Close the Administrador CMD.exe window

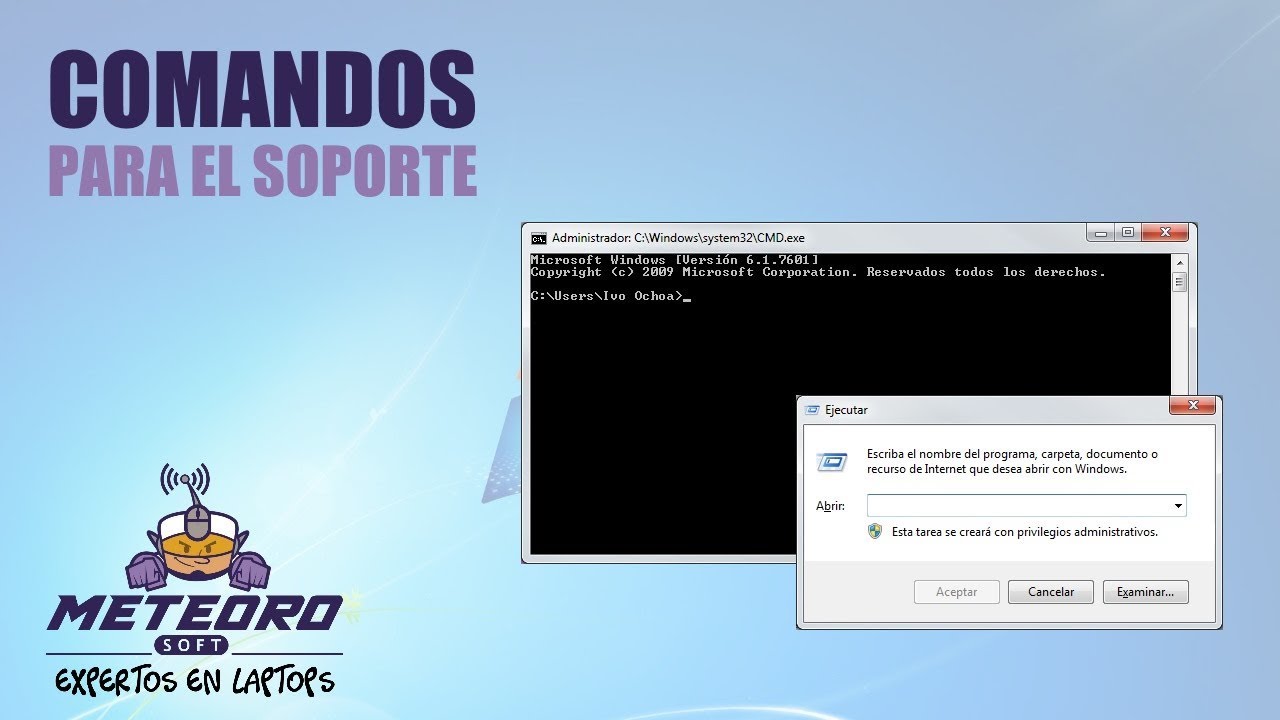(1164, 232)
